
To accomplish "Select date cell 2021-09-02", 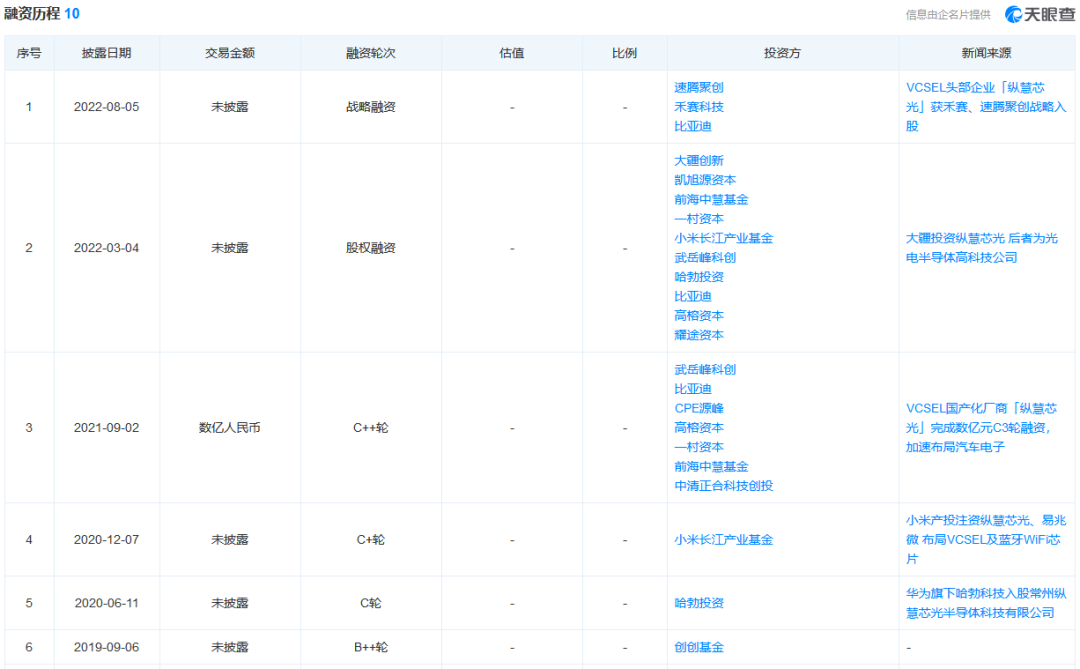I will 106,428.
